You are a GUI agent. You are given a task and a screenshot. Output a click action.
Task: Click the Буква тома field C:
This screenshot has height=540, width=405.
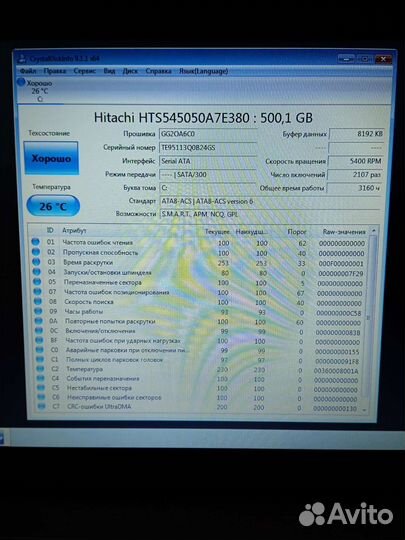208,188
